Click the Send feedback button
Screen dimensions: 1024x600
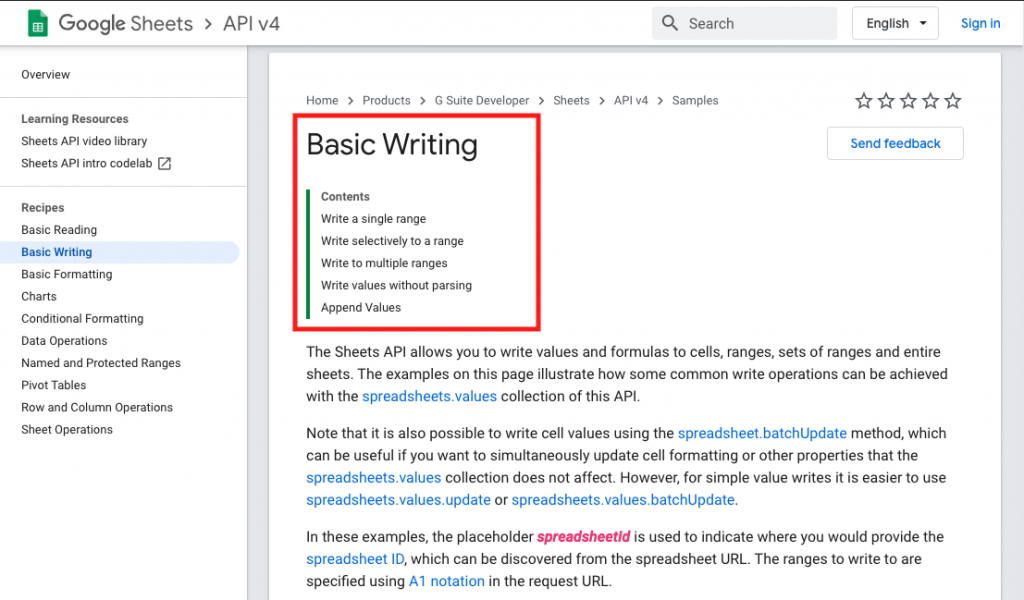click(895, 143)
